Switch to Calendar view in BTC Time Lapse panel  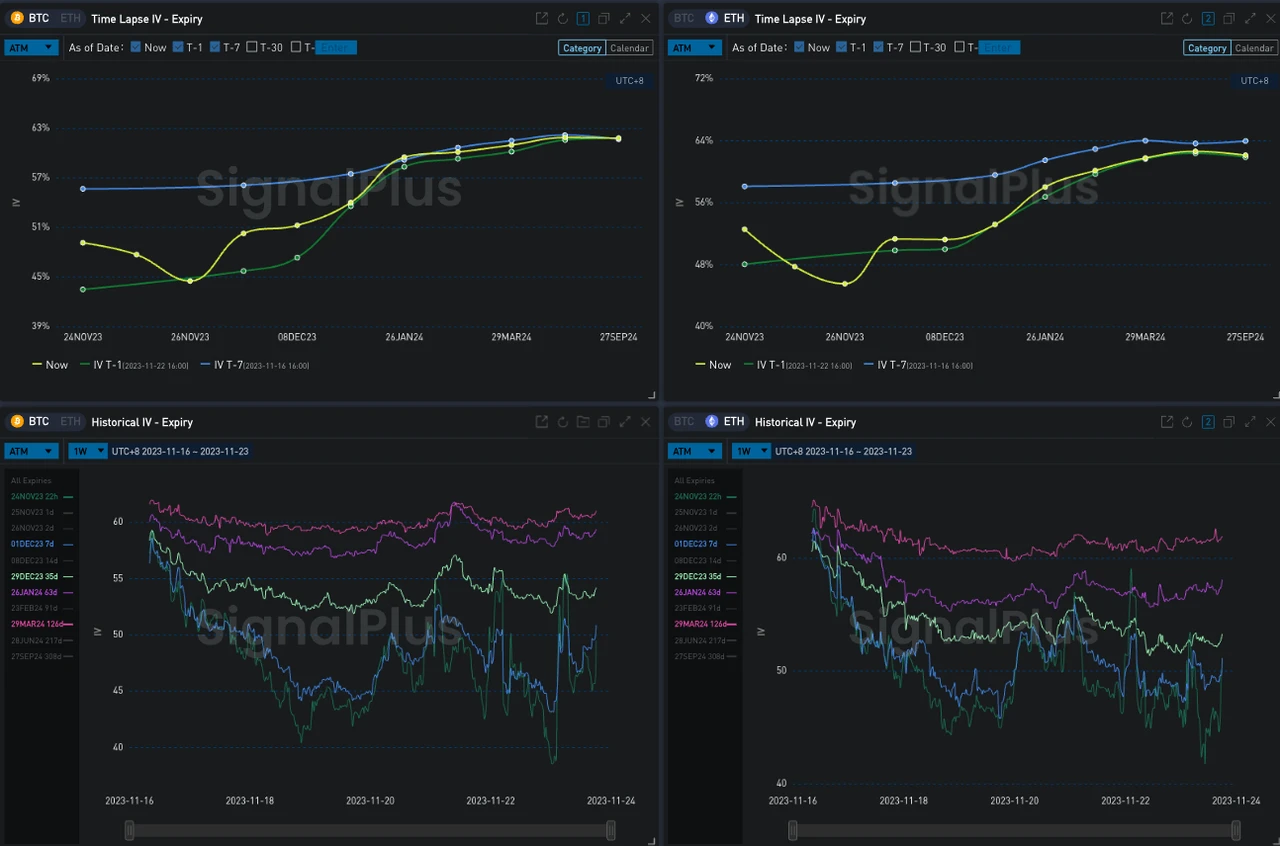coord(629,48)
